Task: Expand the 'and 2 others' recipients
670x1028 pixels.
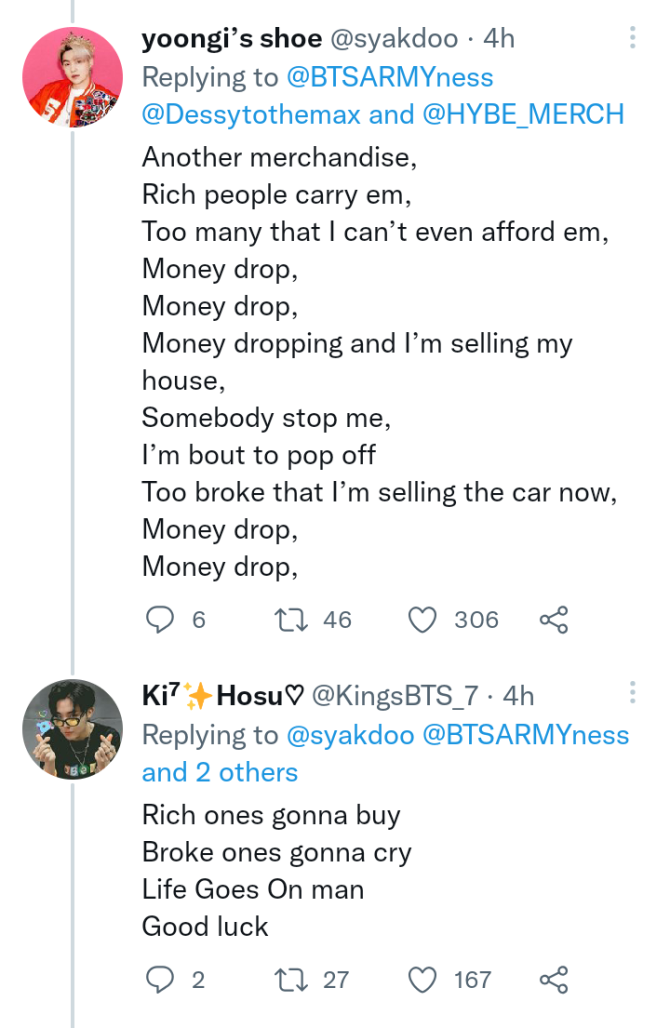Action: [220, 772]
